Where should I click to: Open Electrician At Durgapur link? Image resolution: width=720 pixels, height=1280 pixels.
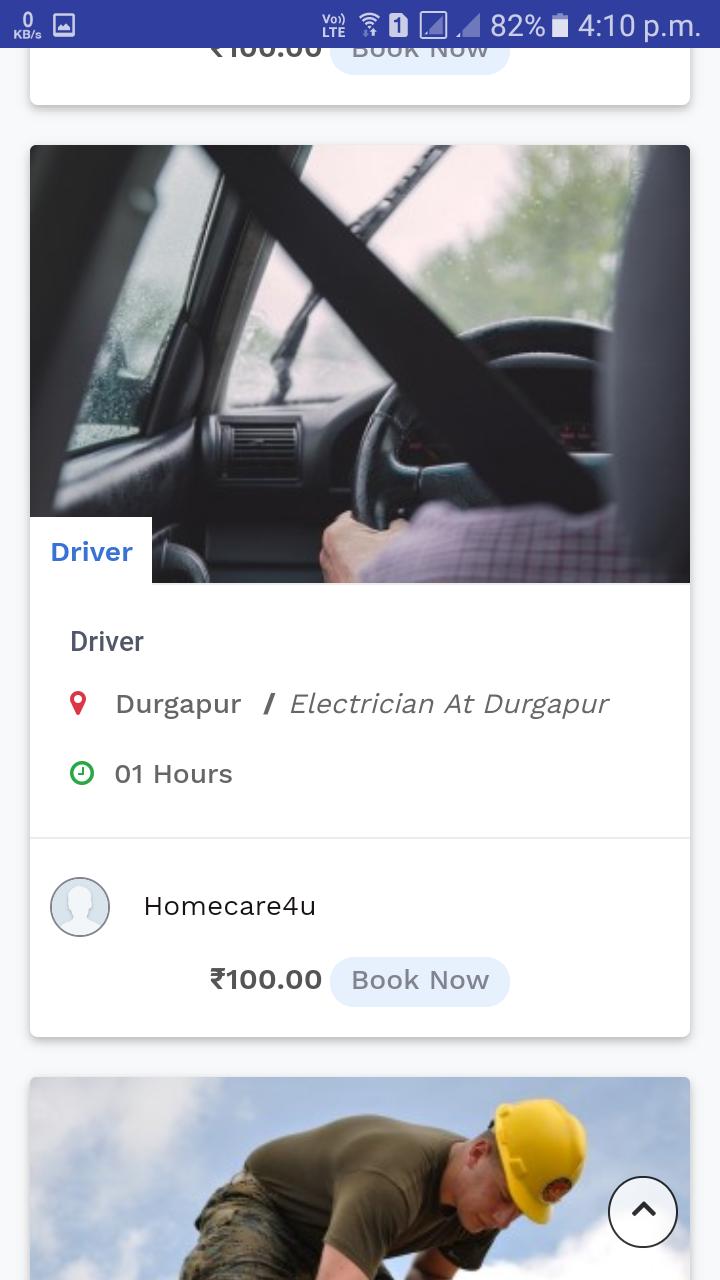[x=448, y=704]
